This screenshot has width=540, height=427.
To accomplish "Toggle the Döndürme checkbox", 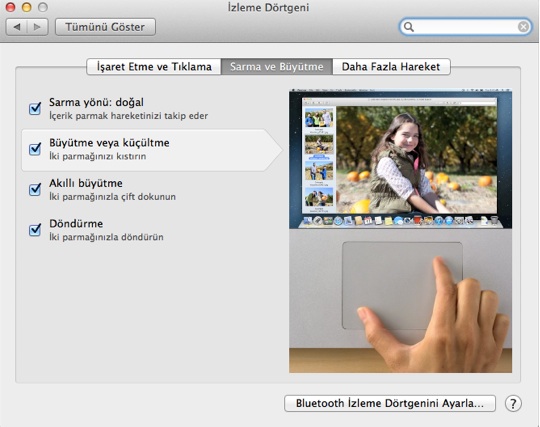I will coord(35,229).
